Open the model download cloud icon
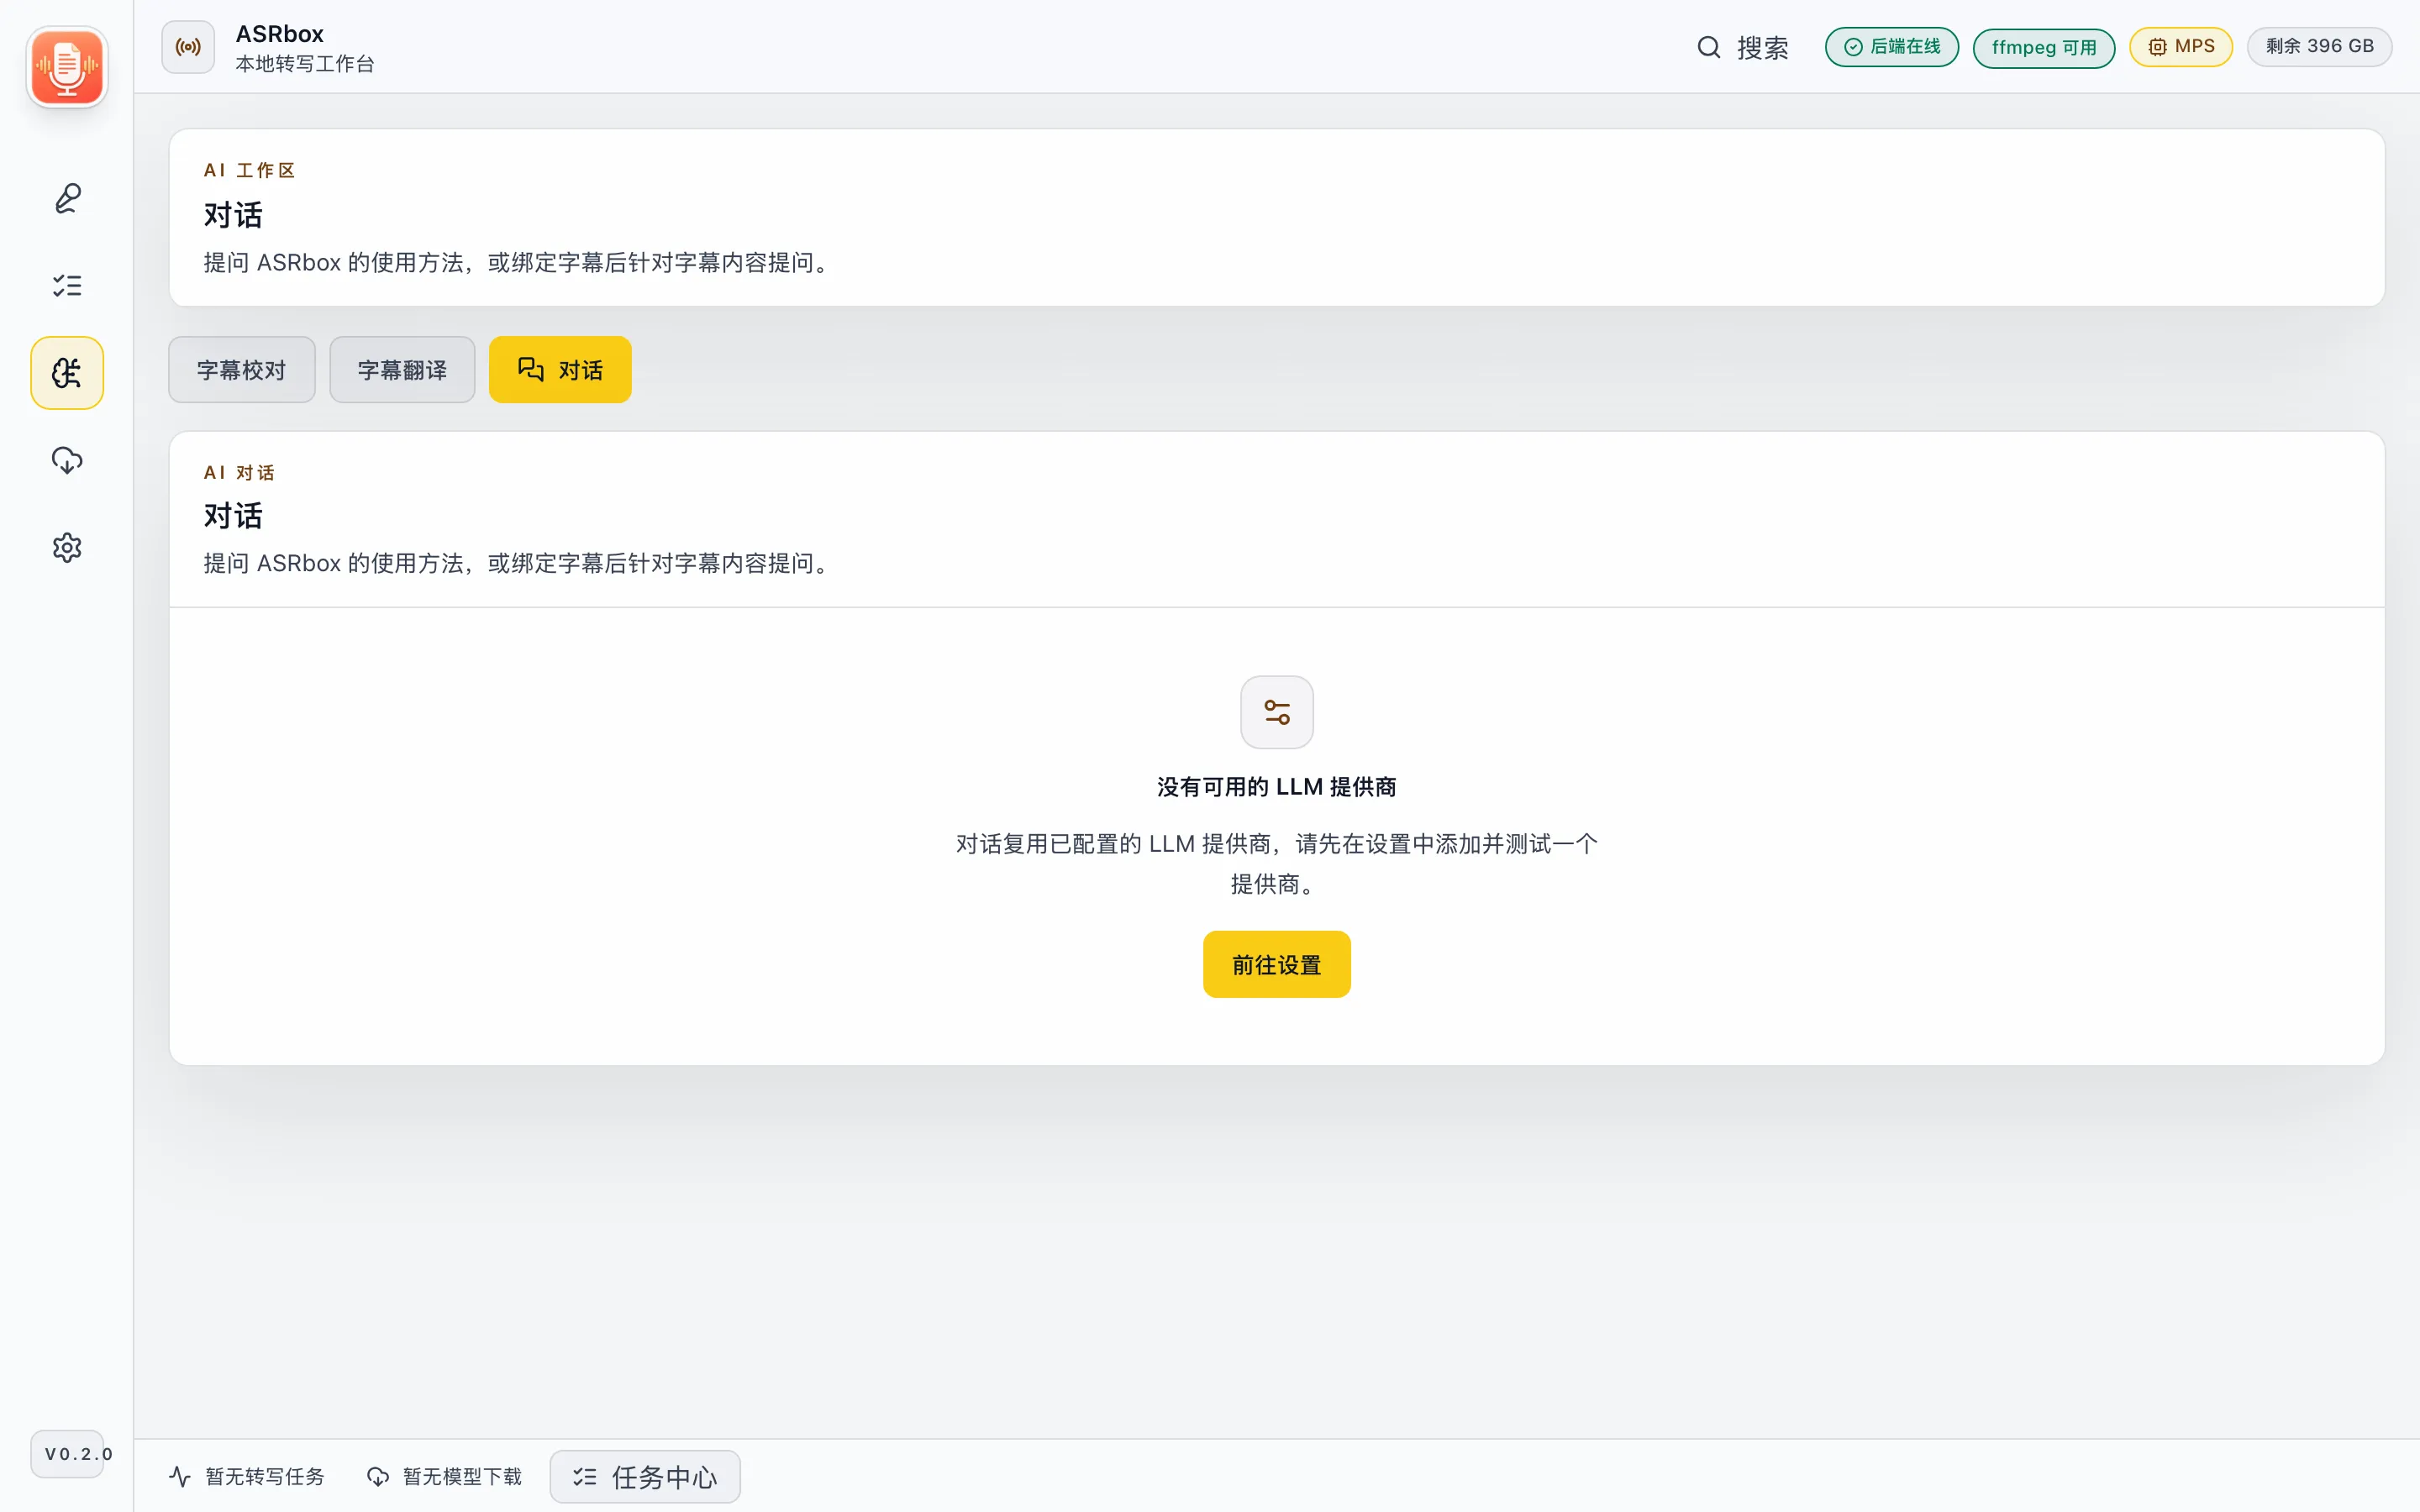 [67, 460]
